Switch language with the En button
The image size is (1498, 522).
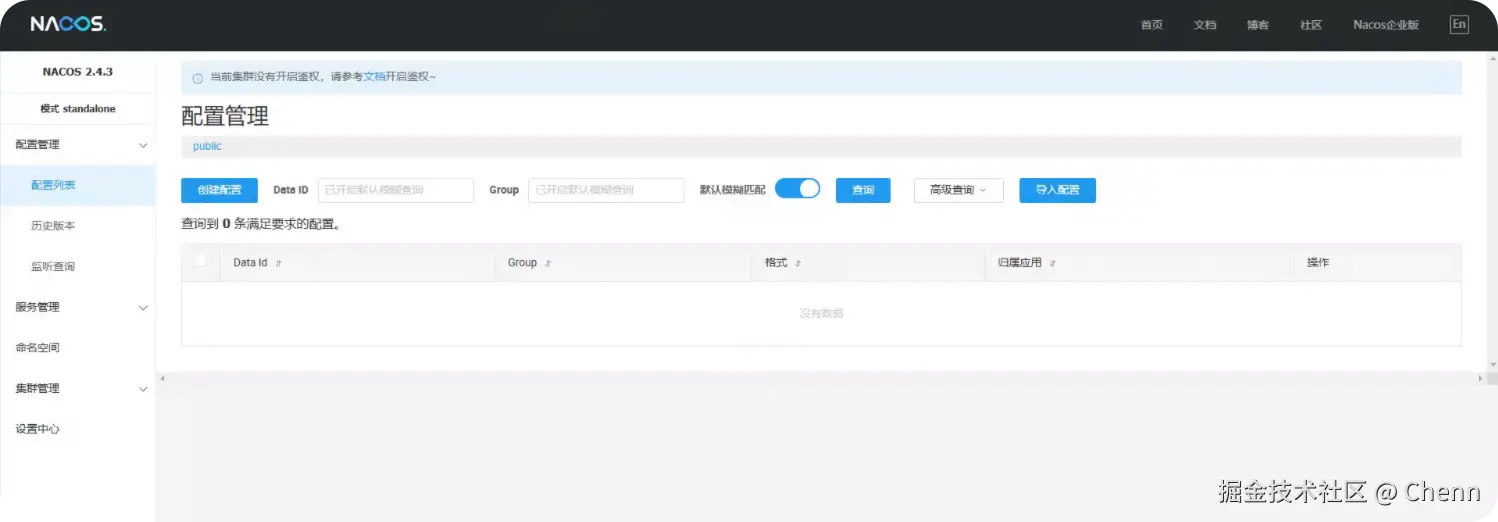pos(1459,25)
